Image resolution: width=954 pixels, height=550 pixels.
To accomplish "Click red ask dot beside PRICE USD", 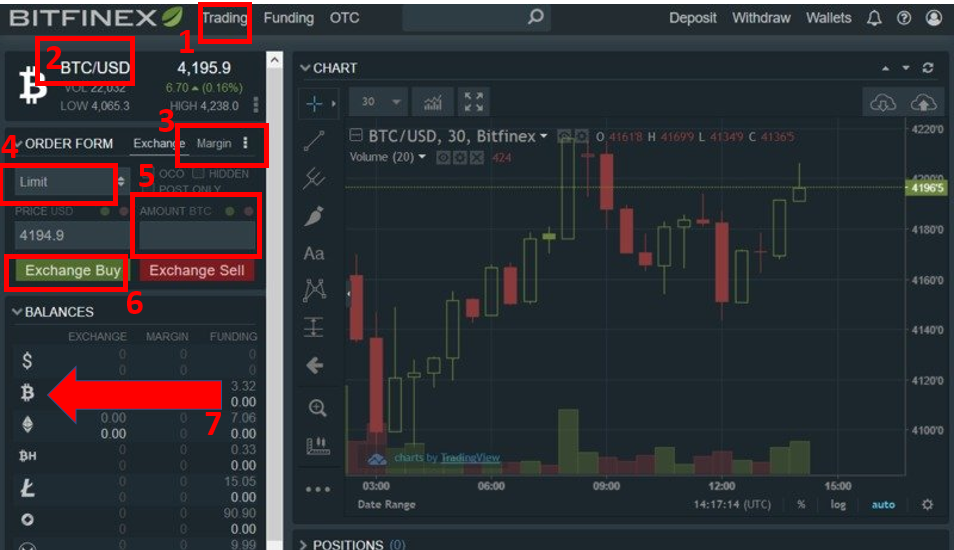I will tap(124, 211).
